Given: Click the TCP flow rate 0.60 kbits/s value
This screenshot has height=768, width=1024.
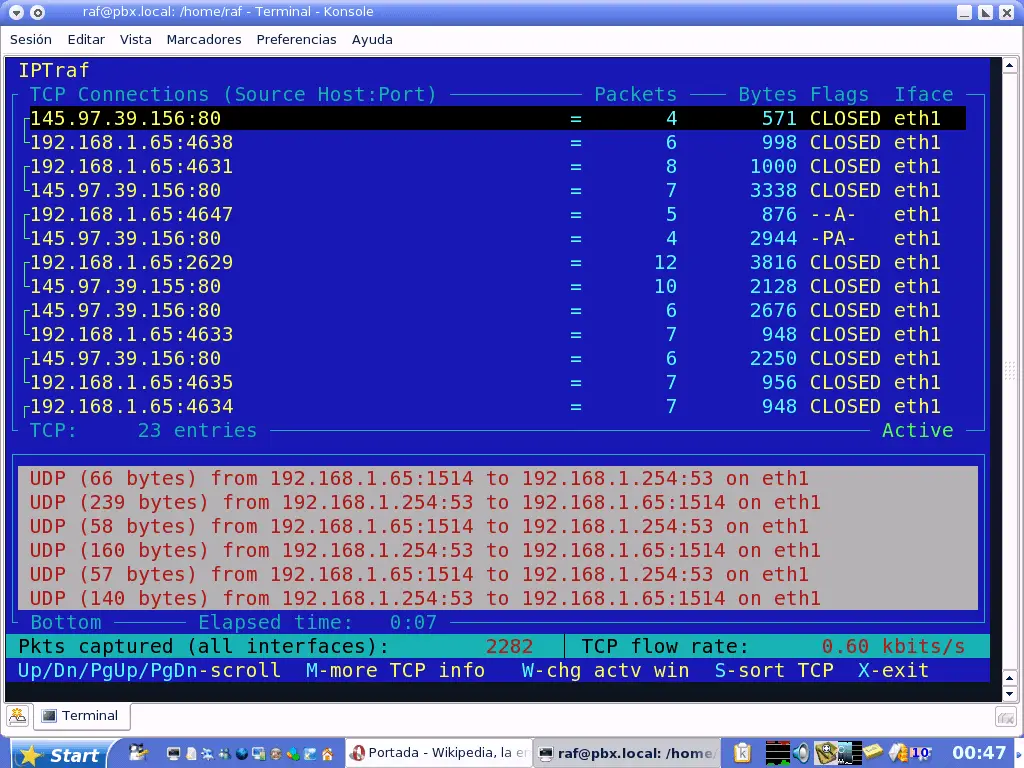Looking at the screenshot, I should pos(893,647).
